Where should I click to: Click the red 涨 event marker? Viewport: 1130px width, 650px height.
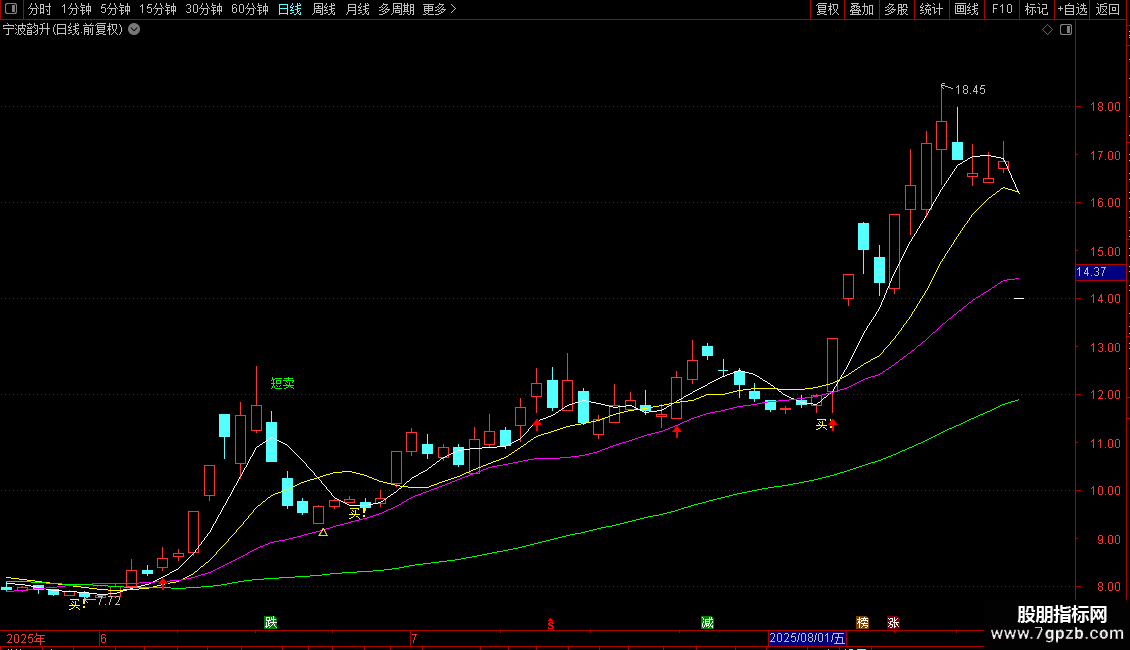pyautogui.click(x=894, y=622)
